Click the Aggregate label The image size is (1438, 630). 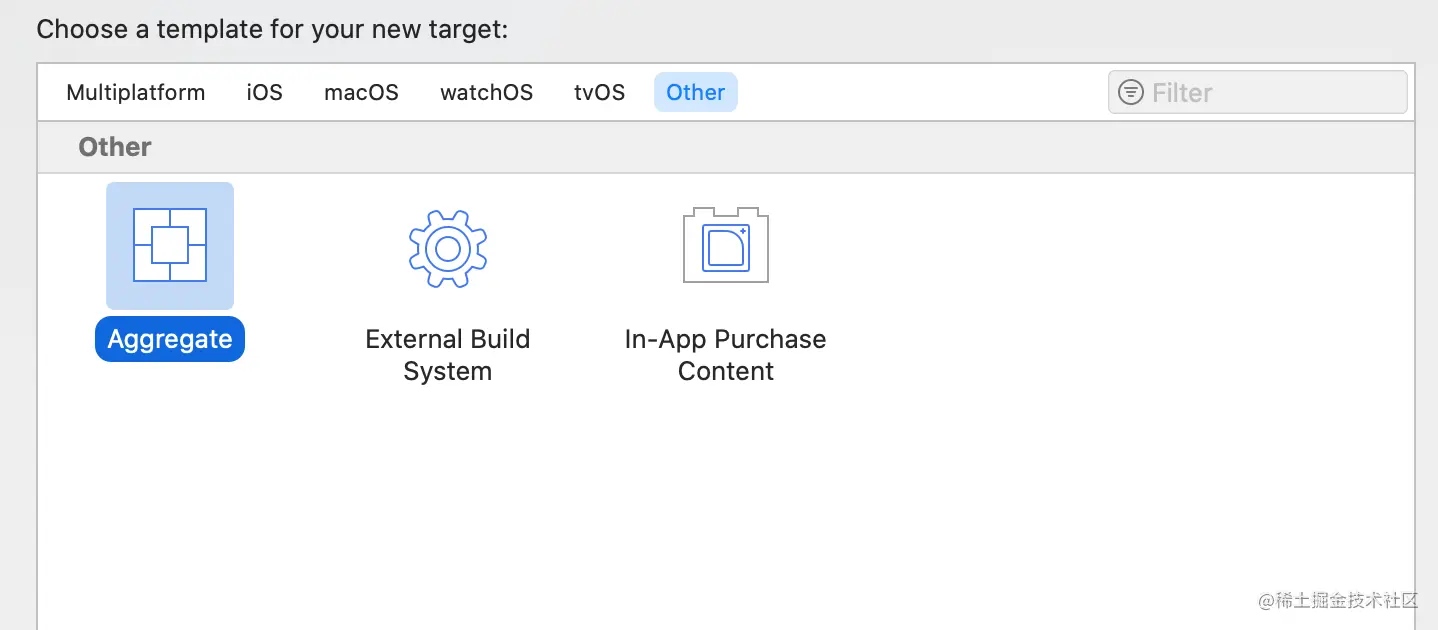(170, 340)
